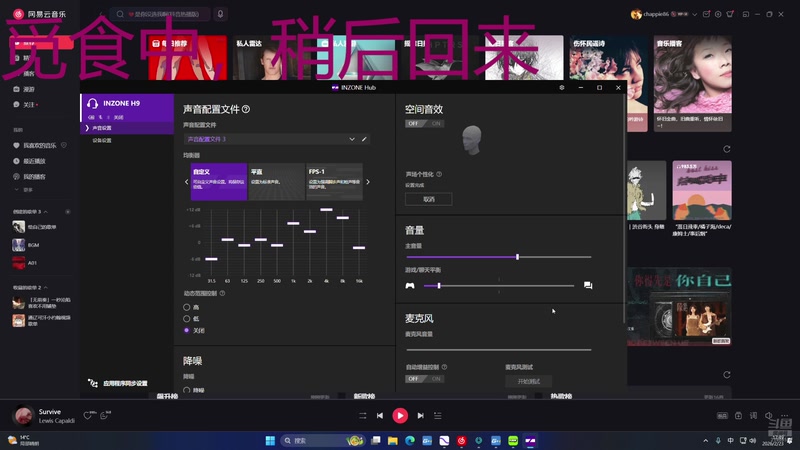
Task: Select the 平直 equalizer preset
Action: [276, 182]
